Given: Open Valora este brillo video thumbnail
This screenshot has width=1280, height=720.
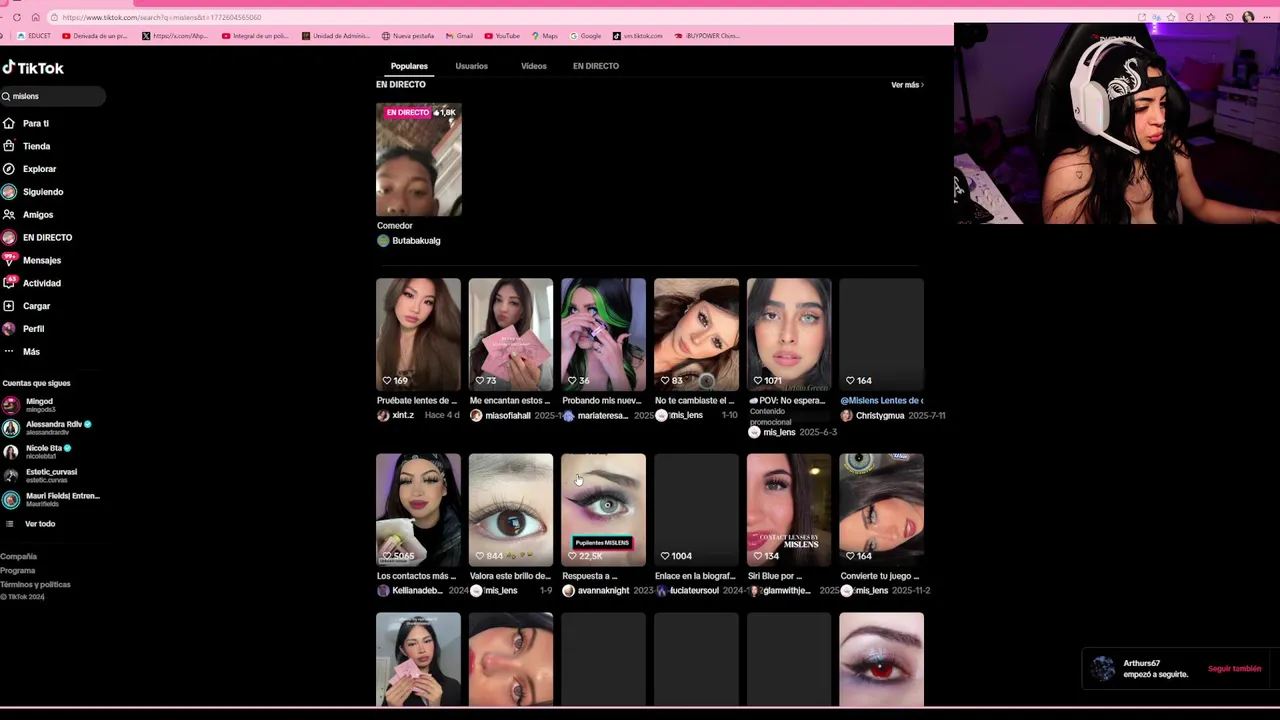Looking at the screenshot, I should pyautogui.click(x=511, y=510).
